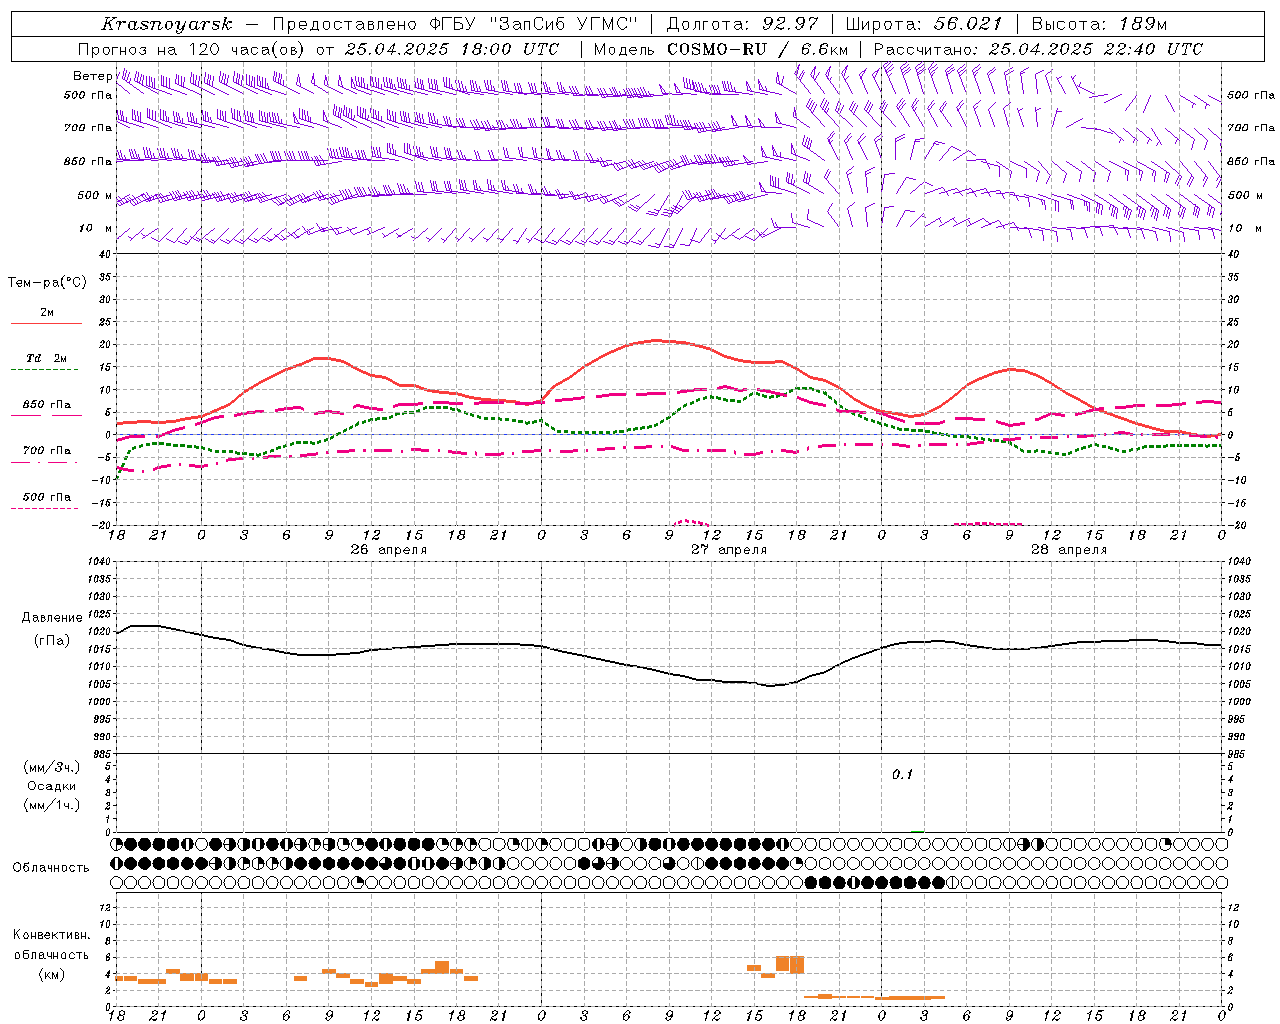
Task: Click '500 гПа' legend entry under Тем-ра
Action: coord(47,497)
